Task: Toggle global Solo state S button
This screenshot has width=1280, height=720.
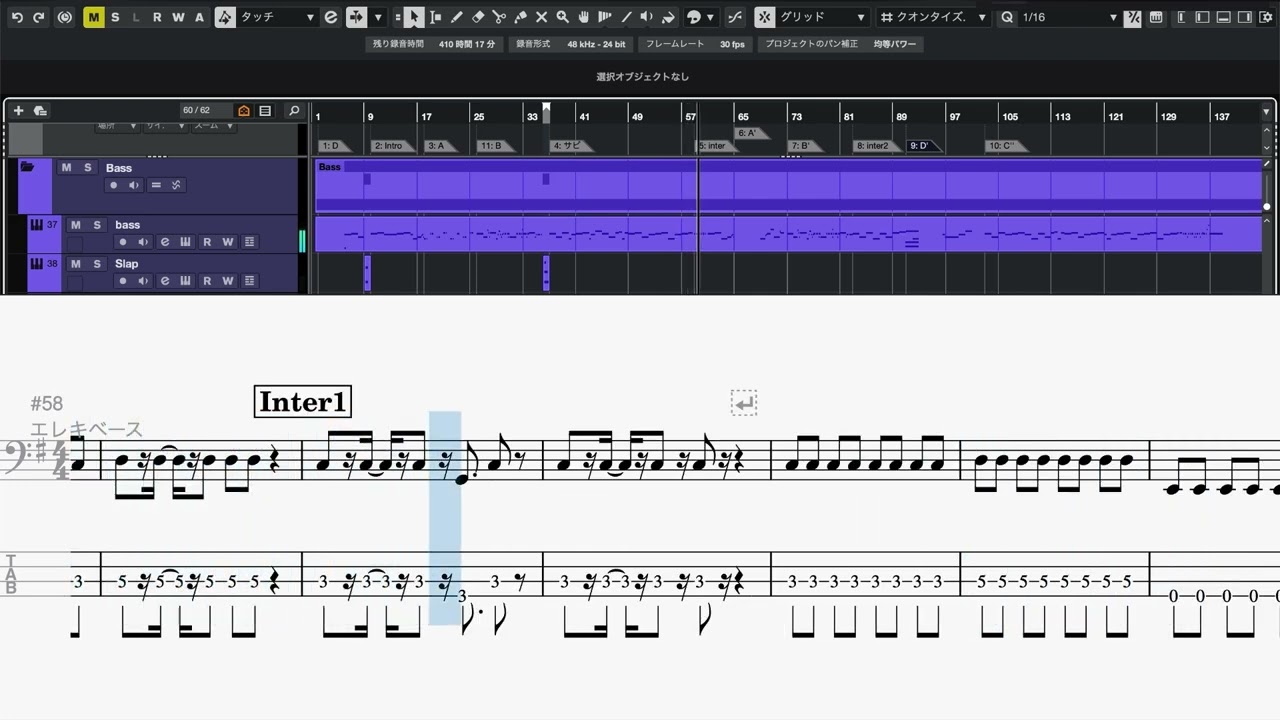Action: pyautogui.click(x=115, y=17)
